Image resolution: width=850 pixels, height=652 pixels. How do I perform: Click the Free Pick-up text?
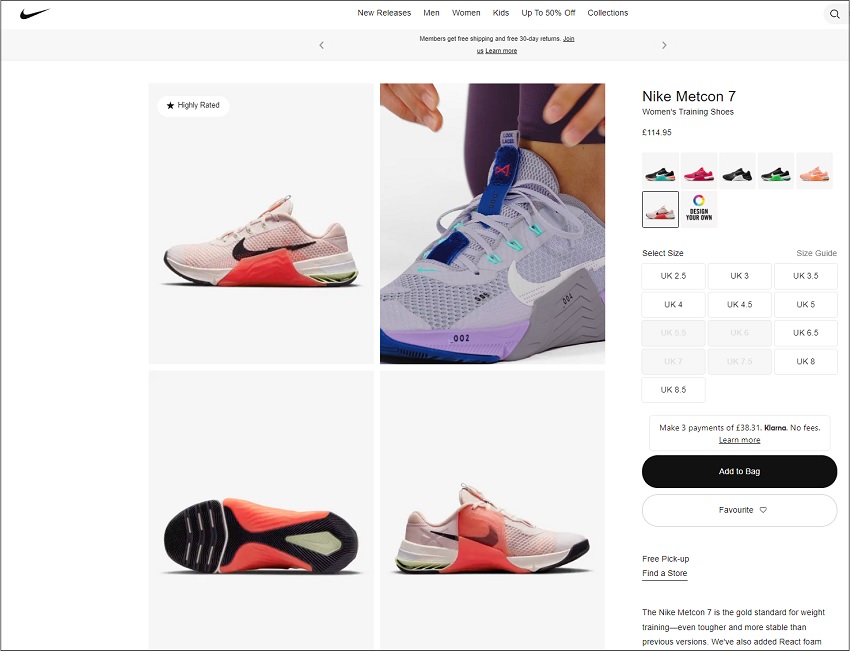[x=666, y=559]
